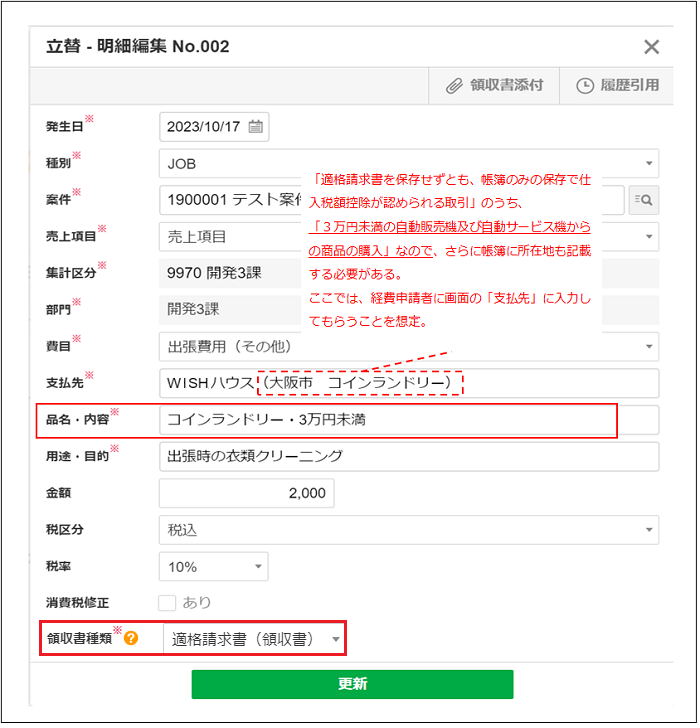Click the 金額 field showing 2,000

coord(246,493)
